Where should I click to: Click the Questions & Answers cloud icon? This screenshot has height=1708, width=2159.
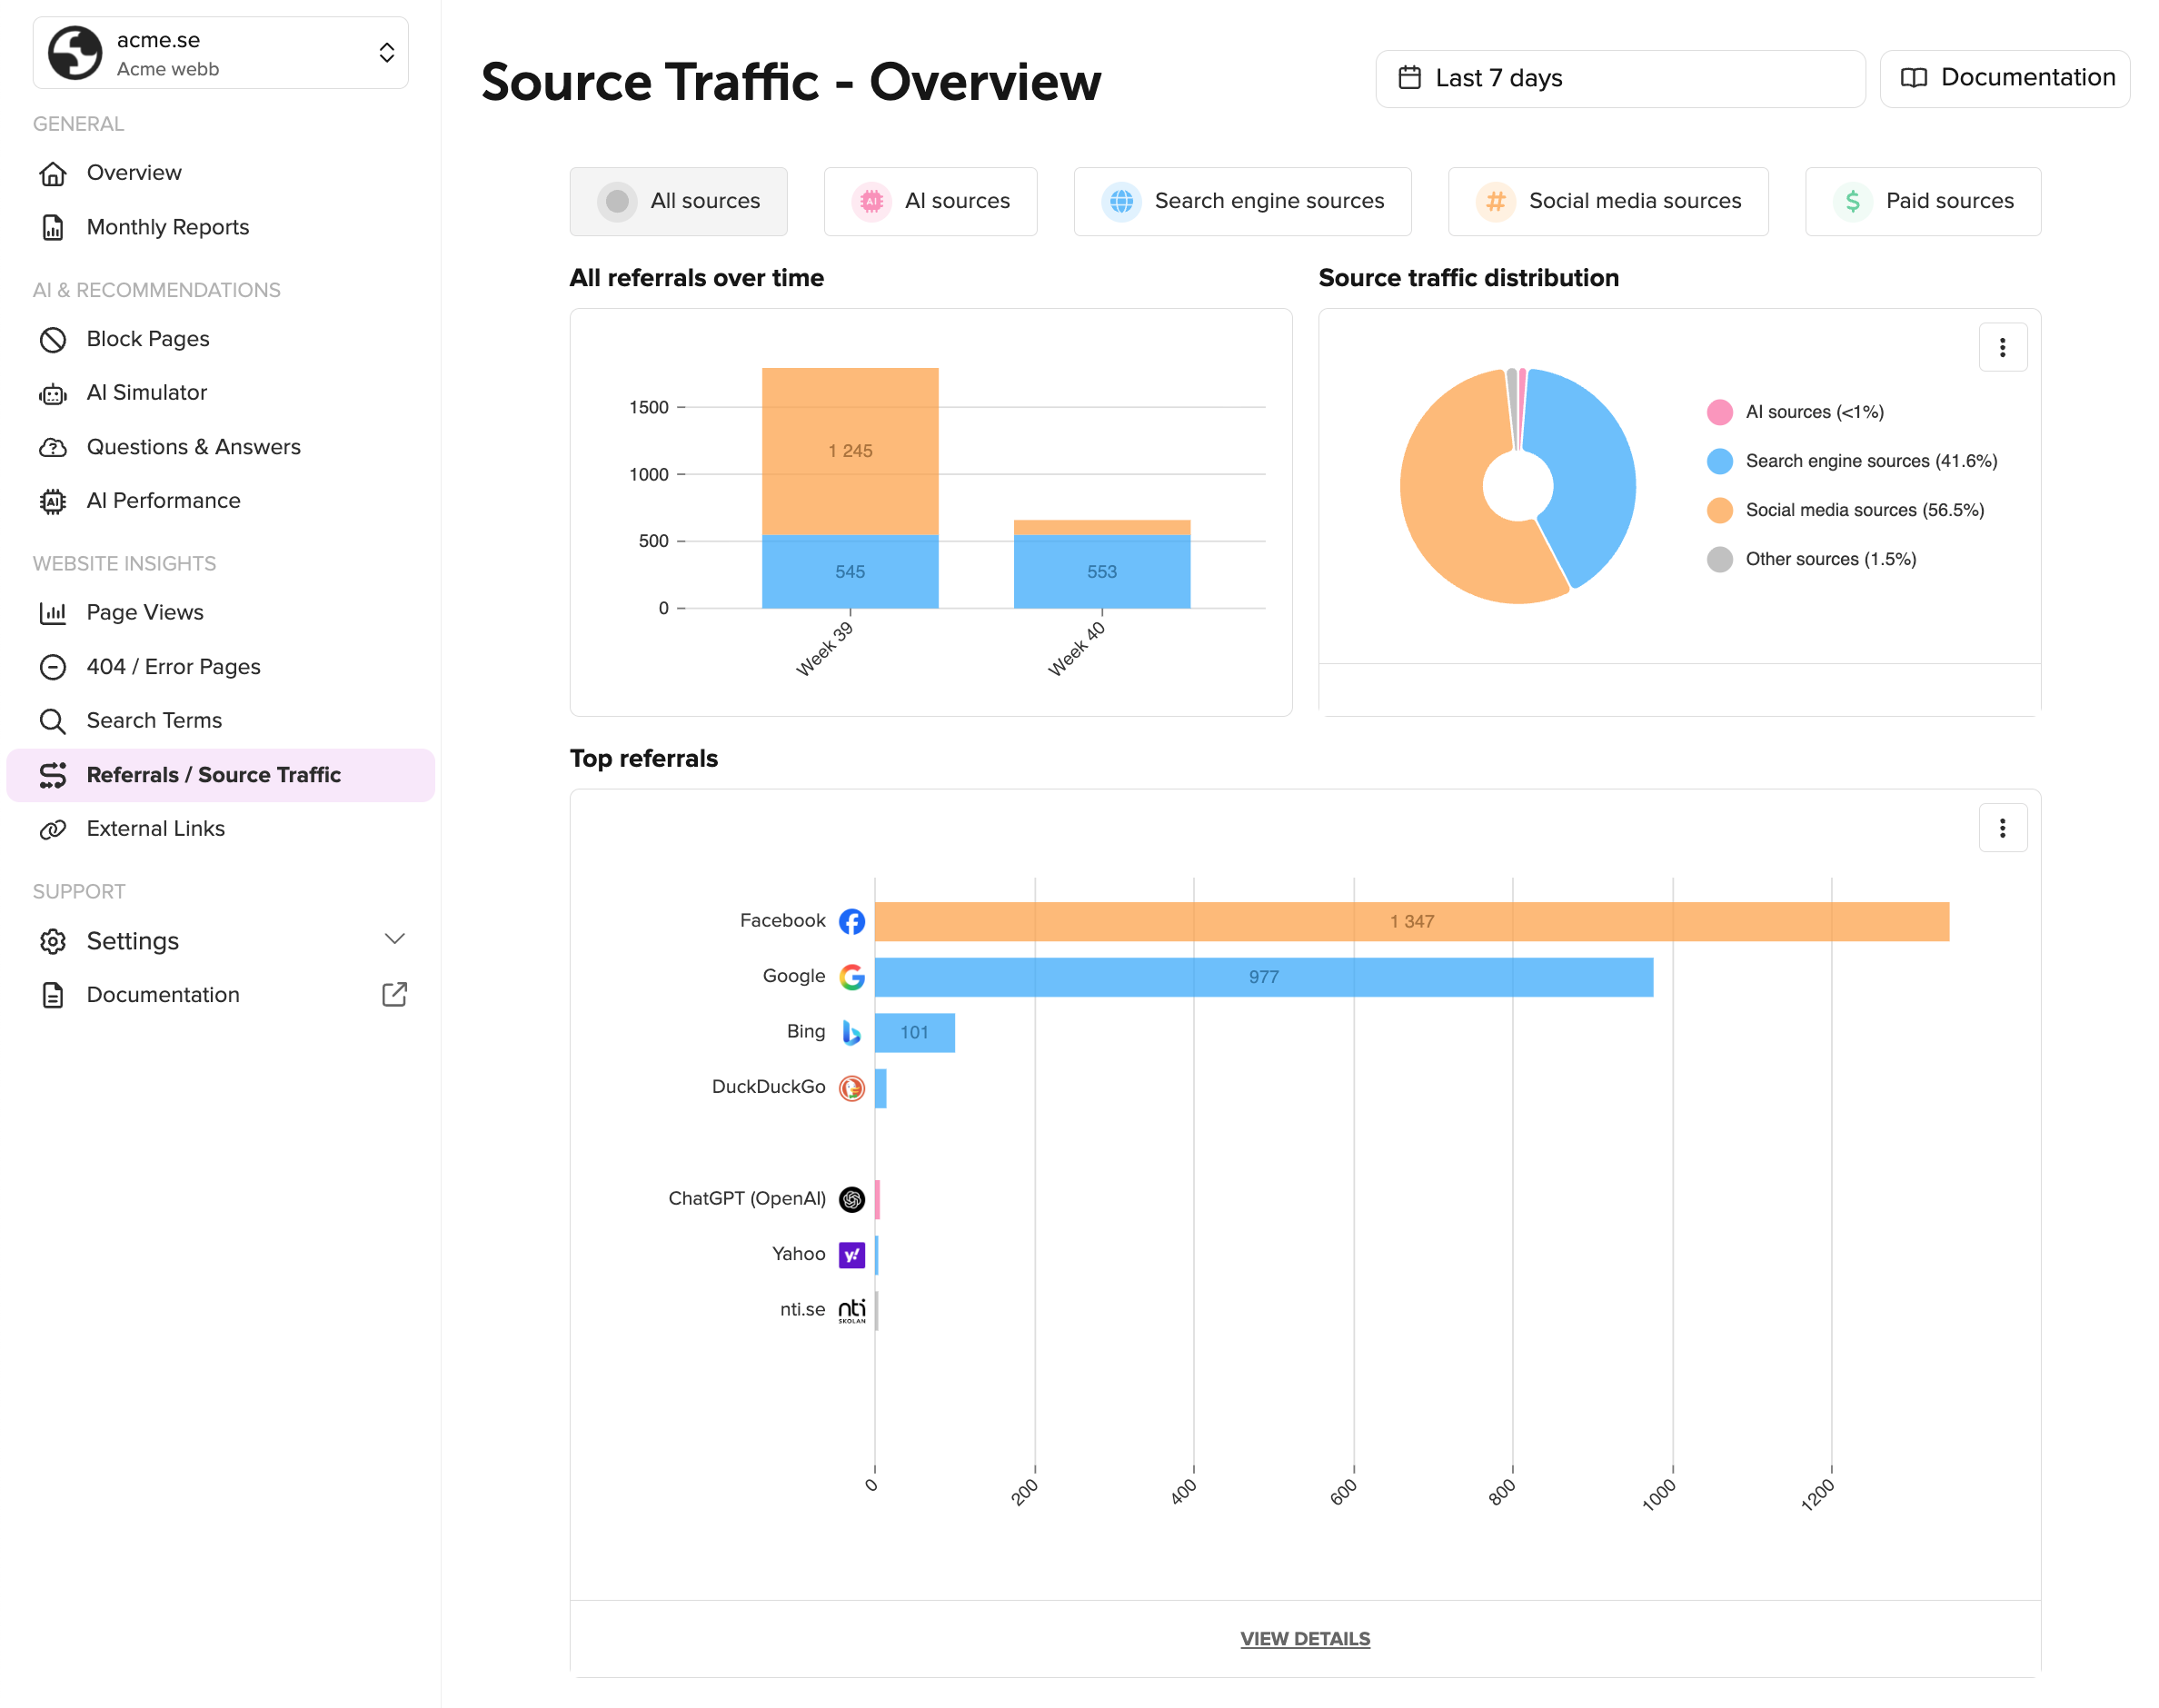tap(53, 447)
